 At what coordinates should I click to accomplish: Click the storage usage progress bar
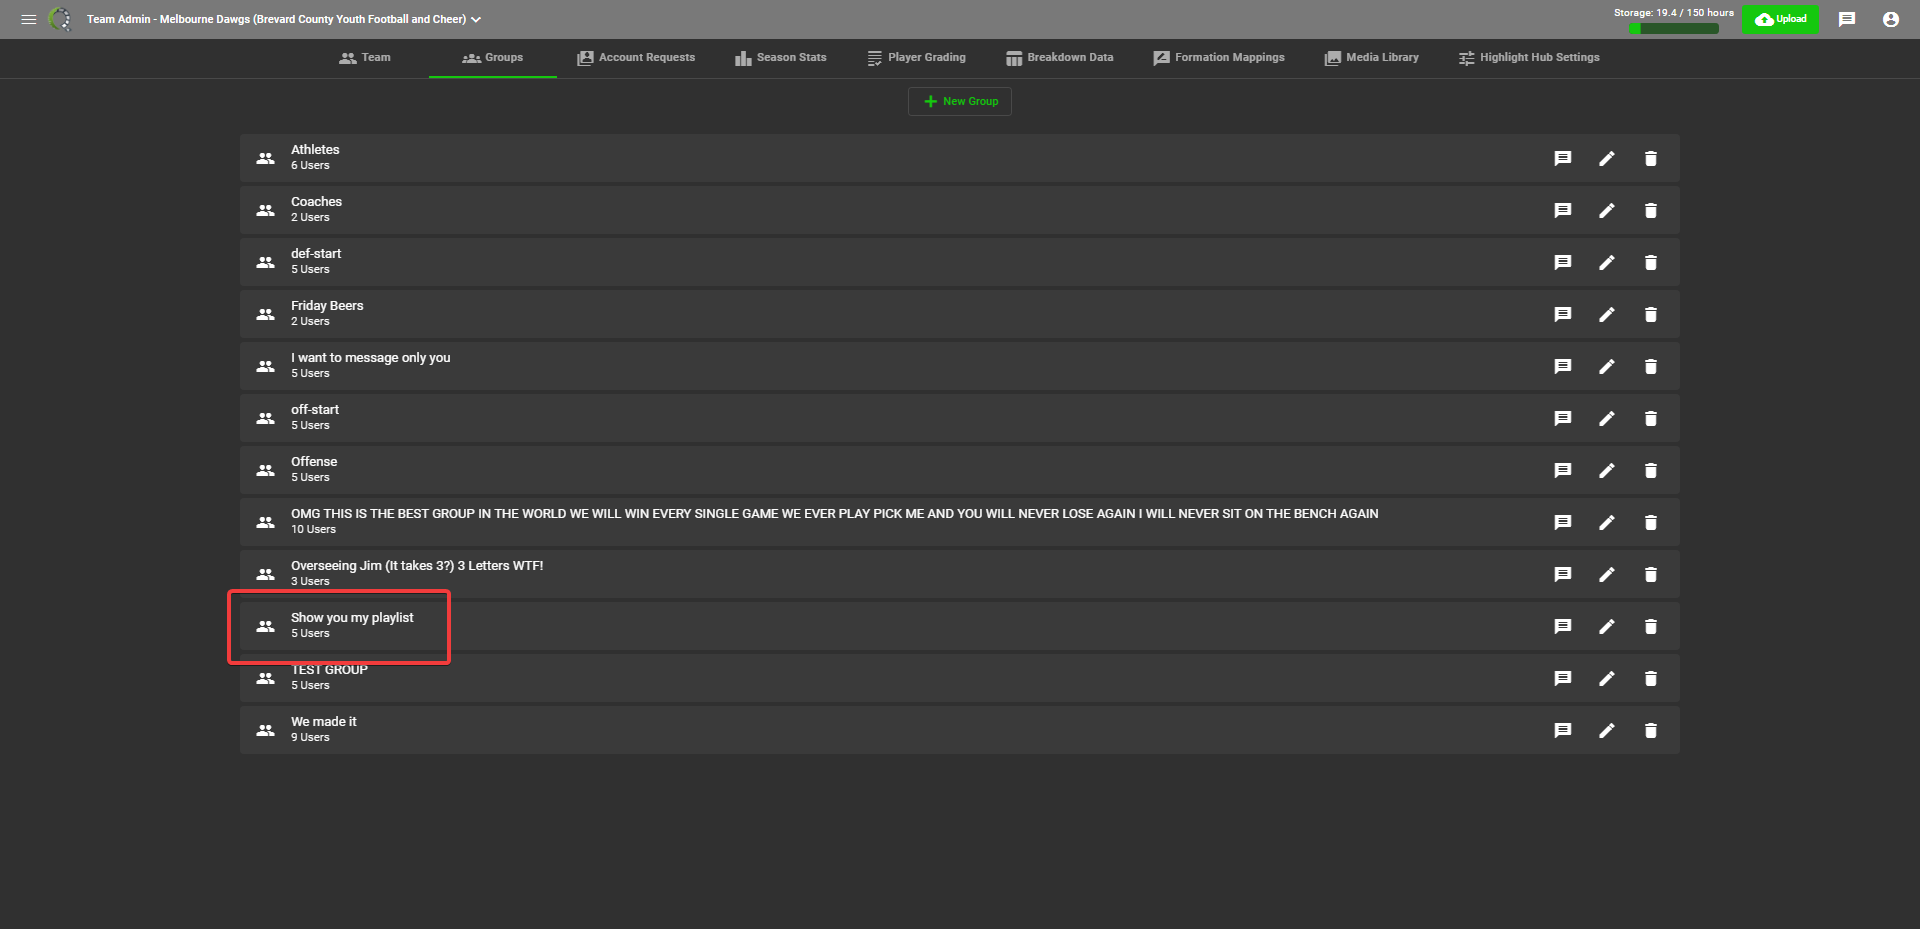pyautogui.click(x=1674, y=28)
